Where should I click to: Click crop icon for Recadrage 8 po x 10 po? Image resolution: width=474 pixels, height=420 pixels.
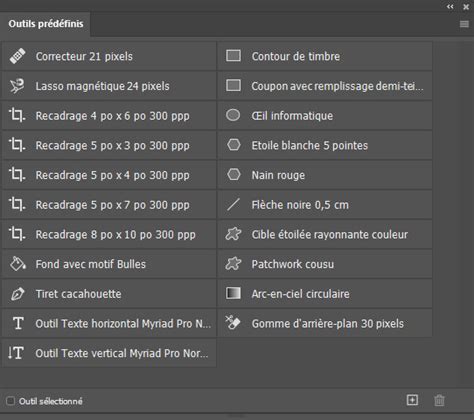[17, 234]
